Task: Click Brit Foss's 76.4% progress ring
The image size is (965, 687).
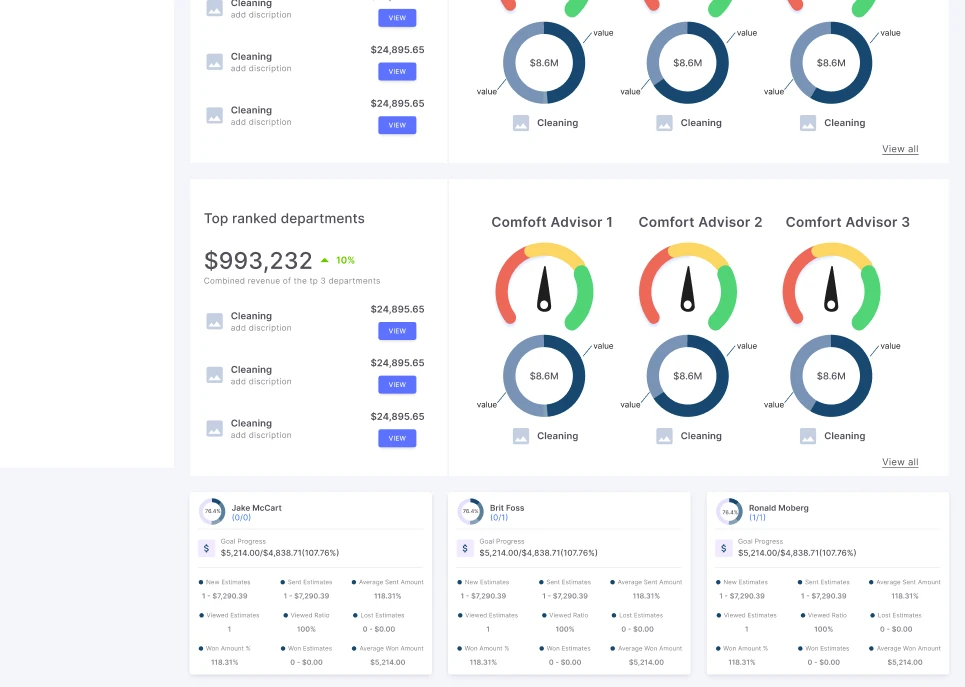Action: click(471, 512)
